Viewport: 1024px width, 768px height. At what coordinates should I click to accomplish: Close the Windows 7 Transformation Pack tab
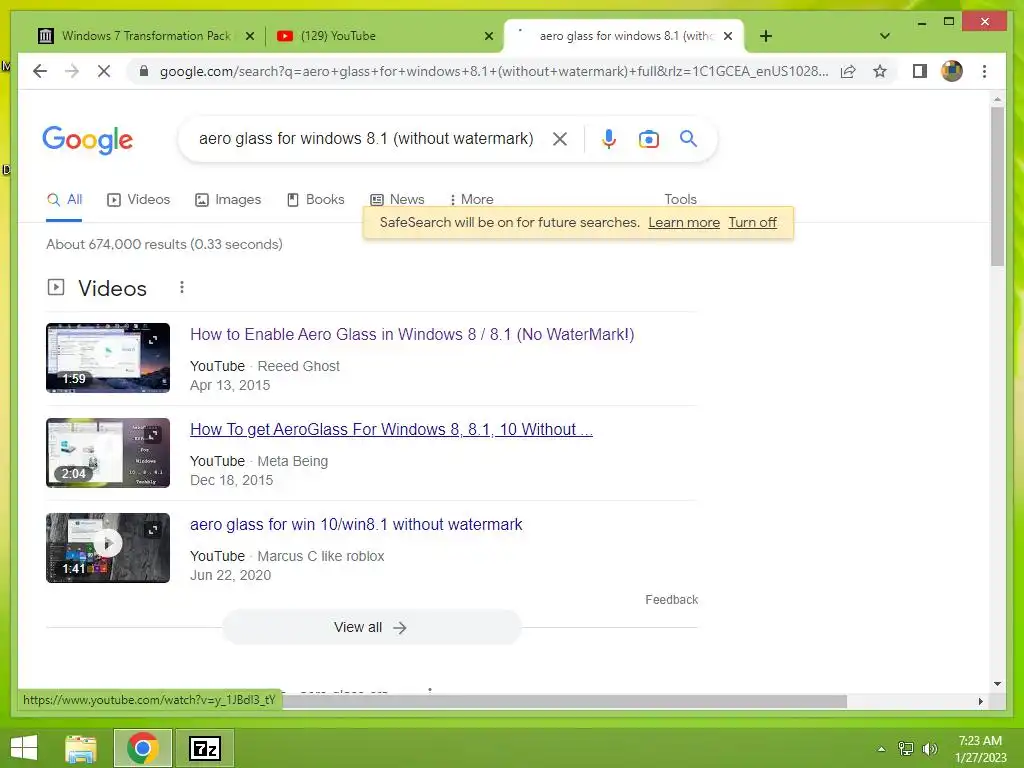click(x=249, y=36)
